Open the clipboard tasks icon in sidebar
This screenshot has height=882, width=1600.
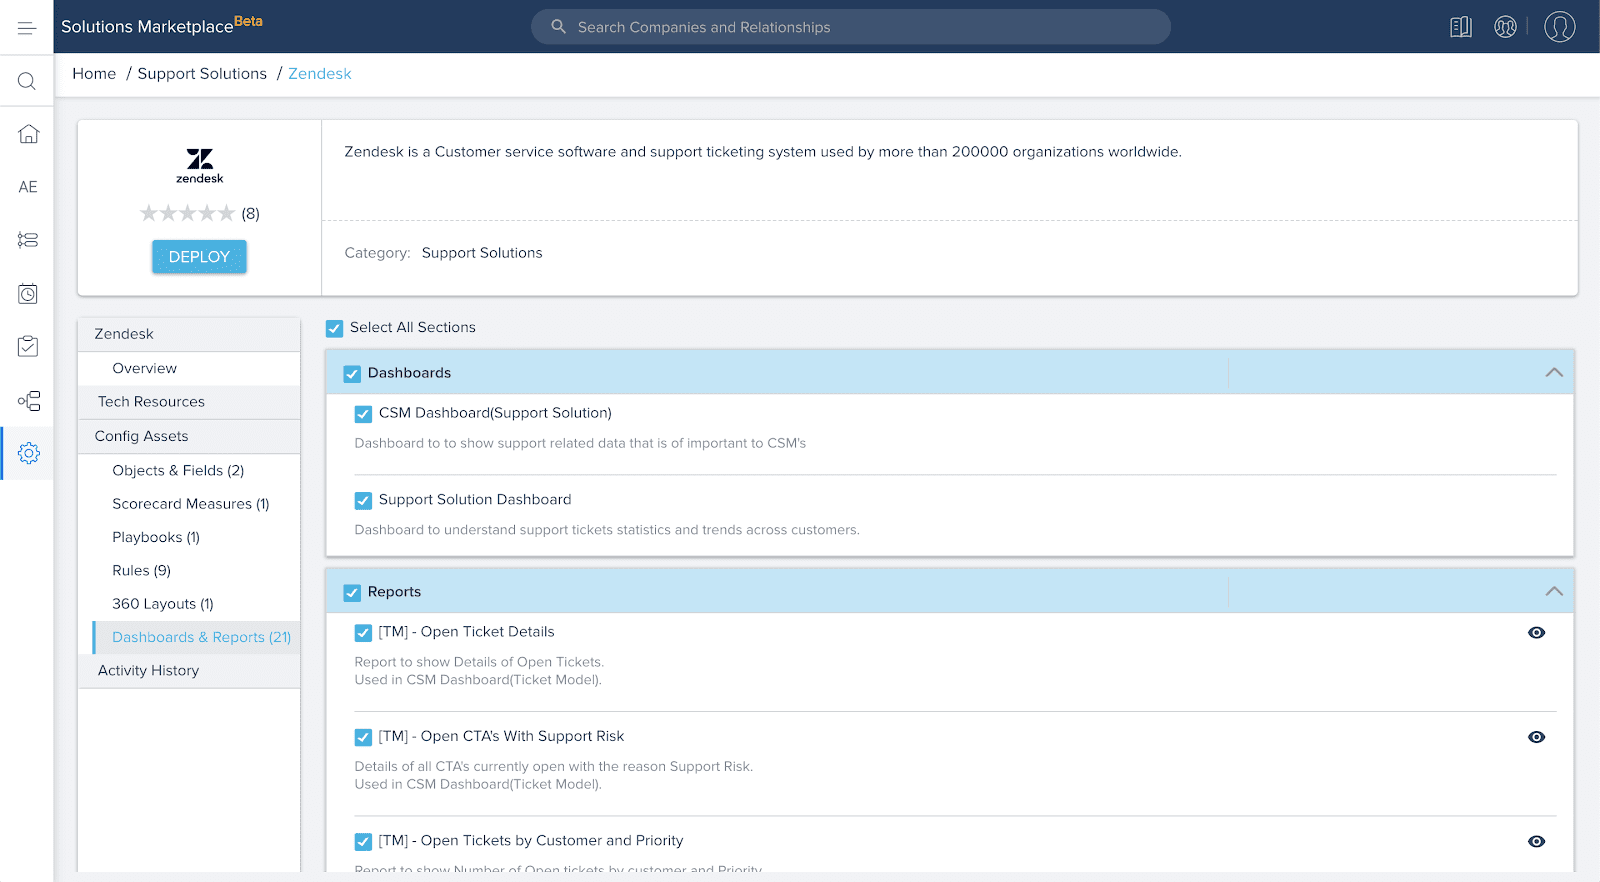[28, 346]
